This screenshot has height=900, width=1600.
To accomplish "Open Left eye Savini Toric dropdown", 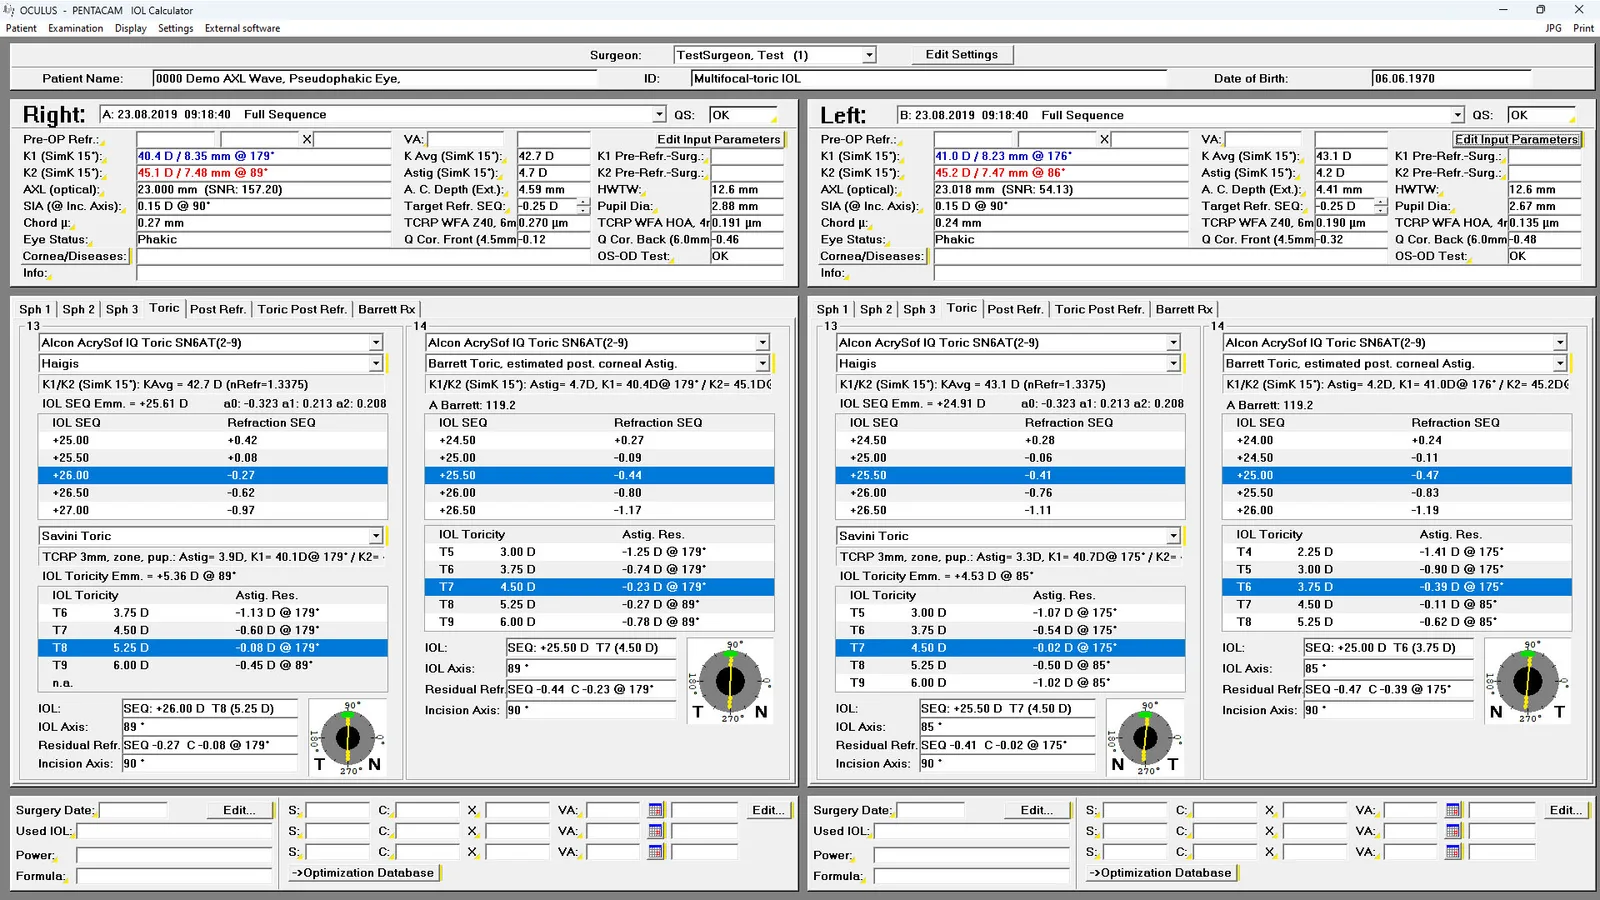I will tap(1173, 536).
